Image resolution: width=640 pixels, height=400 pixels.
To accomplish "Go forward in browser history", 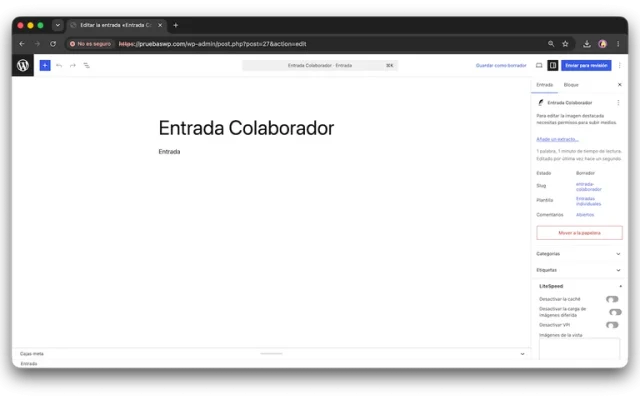I will pos(37,44).
